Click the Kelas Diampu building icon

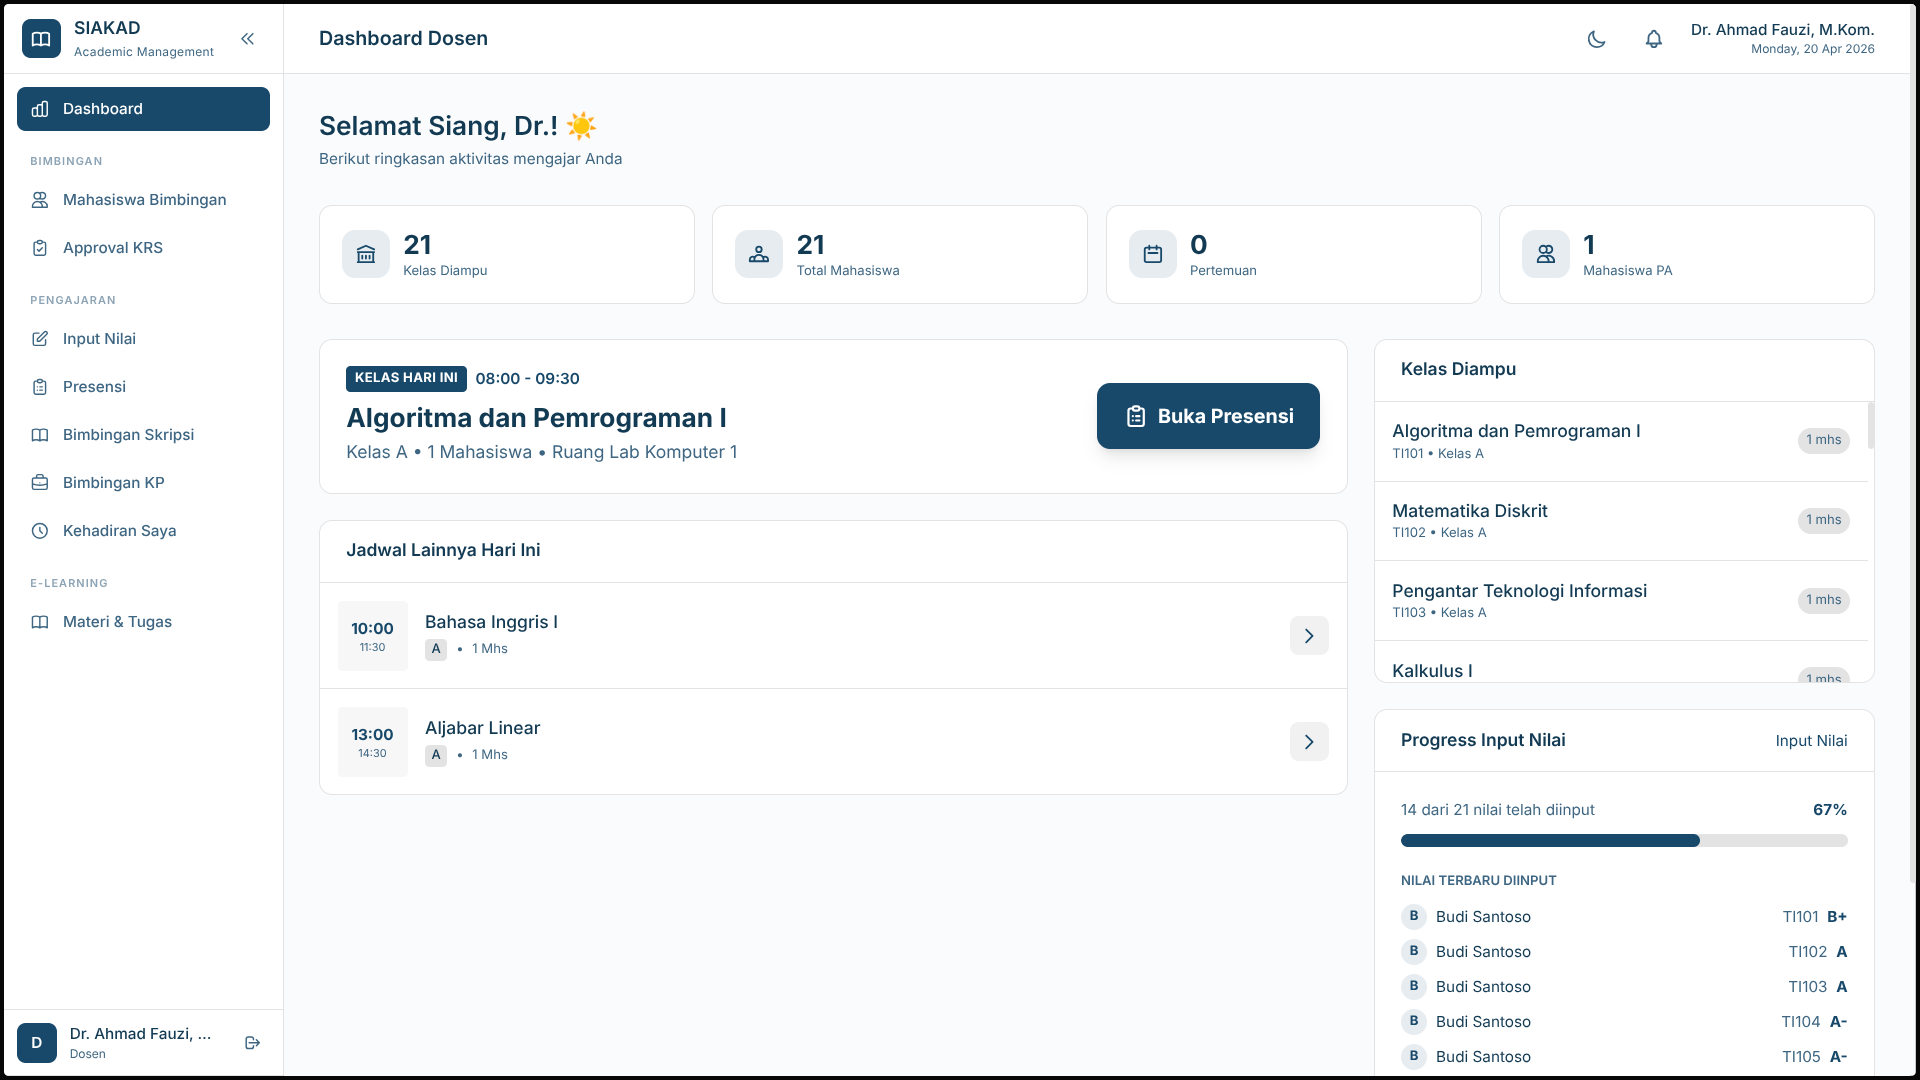point(366,254)
